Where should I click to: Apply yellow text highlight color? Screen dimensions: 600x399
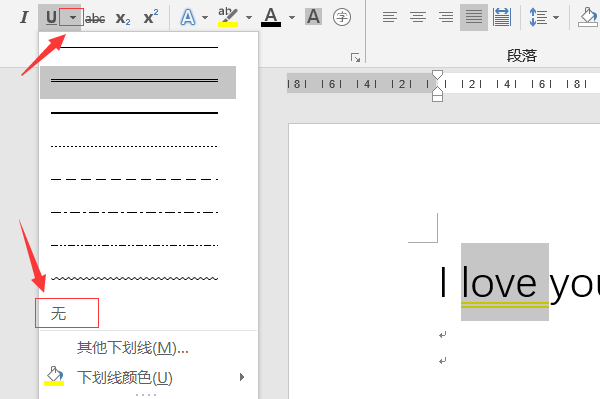(228, 17)
